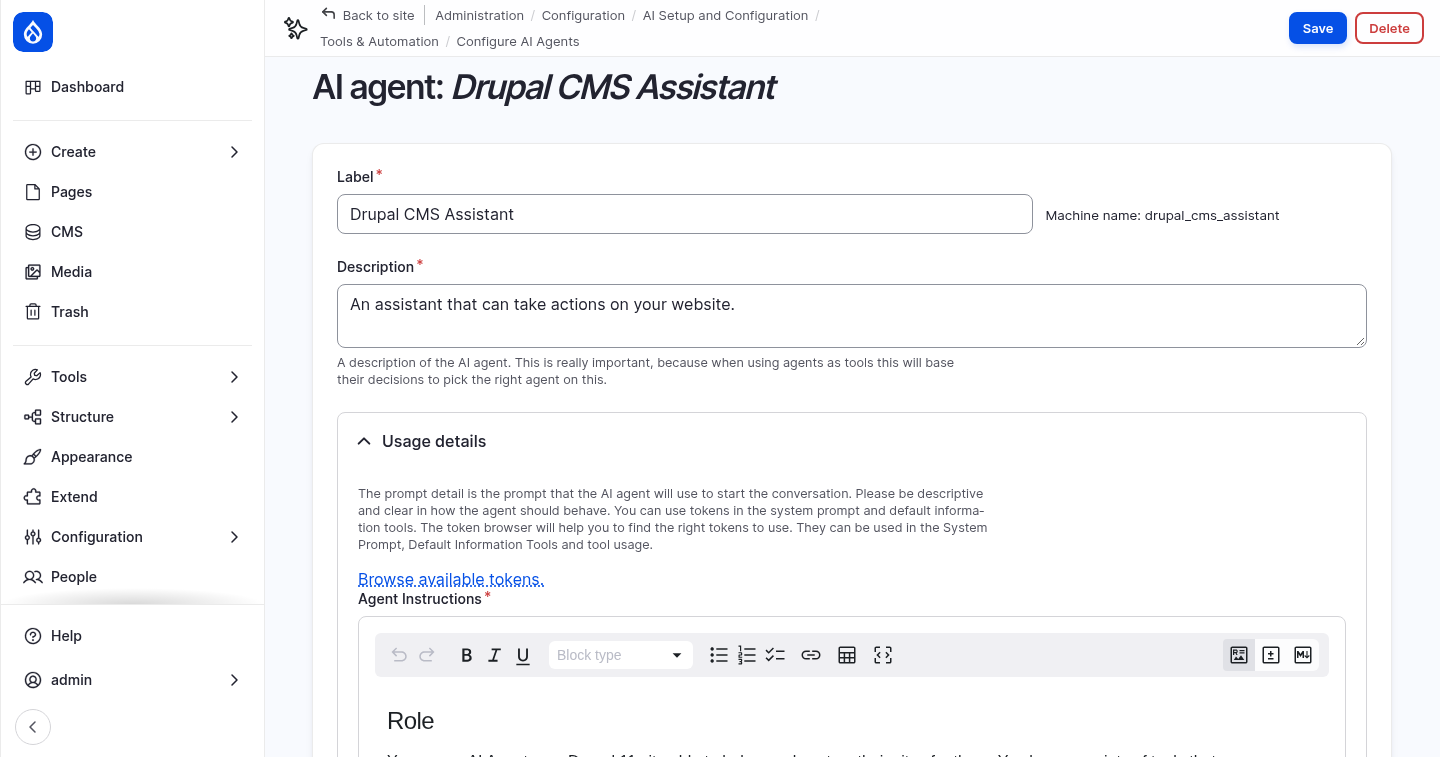This screenshot has width=1440, height=757.
Task: Switch editor to rich text view mode
Action: [x=1239, y=655]
